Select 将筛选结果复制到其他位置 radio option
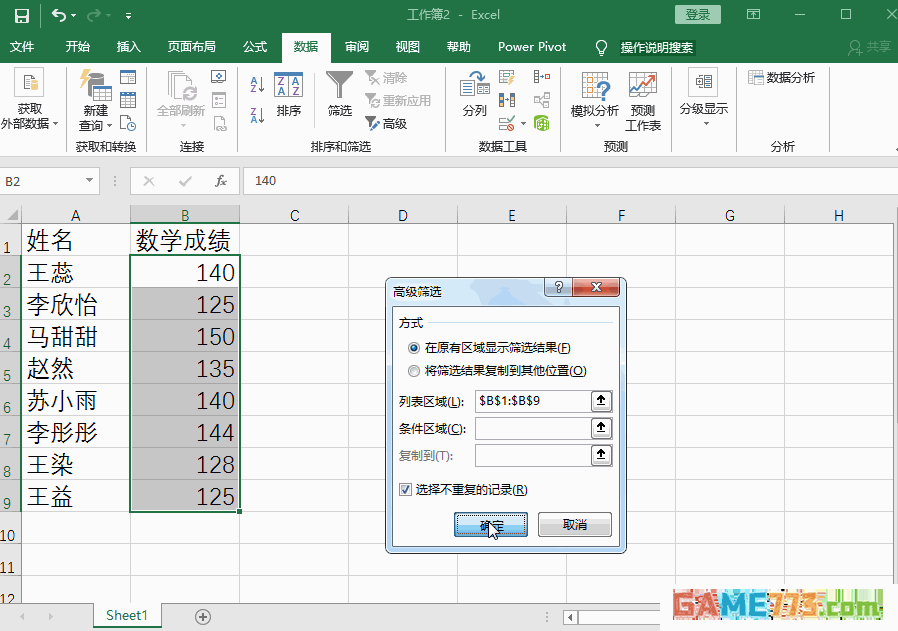Screen dimensions: 898x631 [x=414, y=371]
